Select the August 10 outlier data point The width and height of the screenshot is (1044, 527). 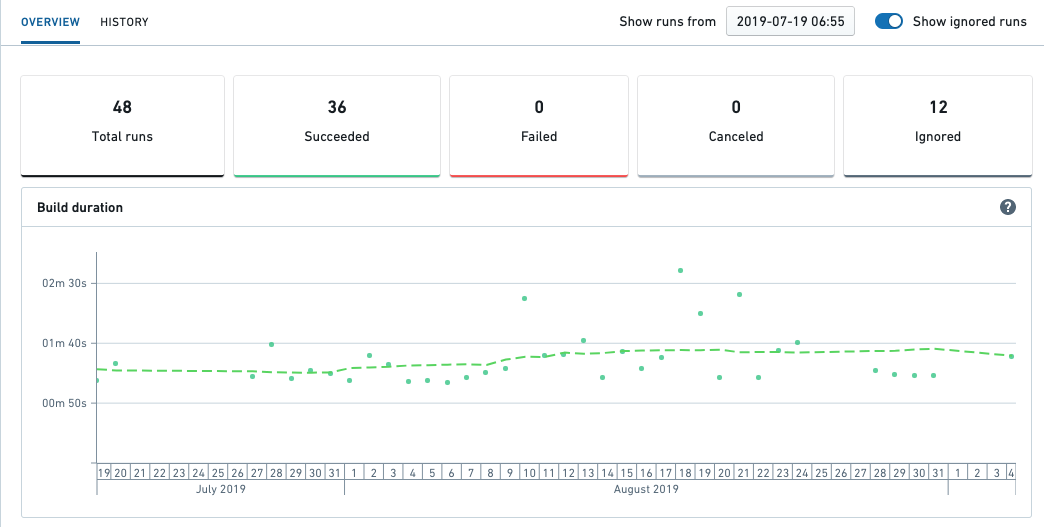[x=525, y=299]
